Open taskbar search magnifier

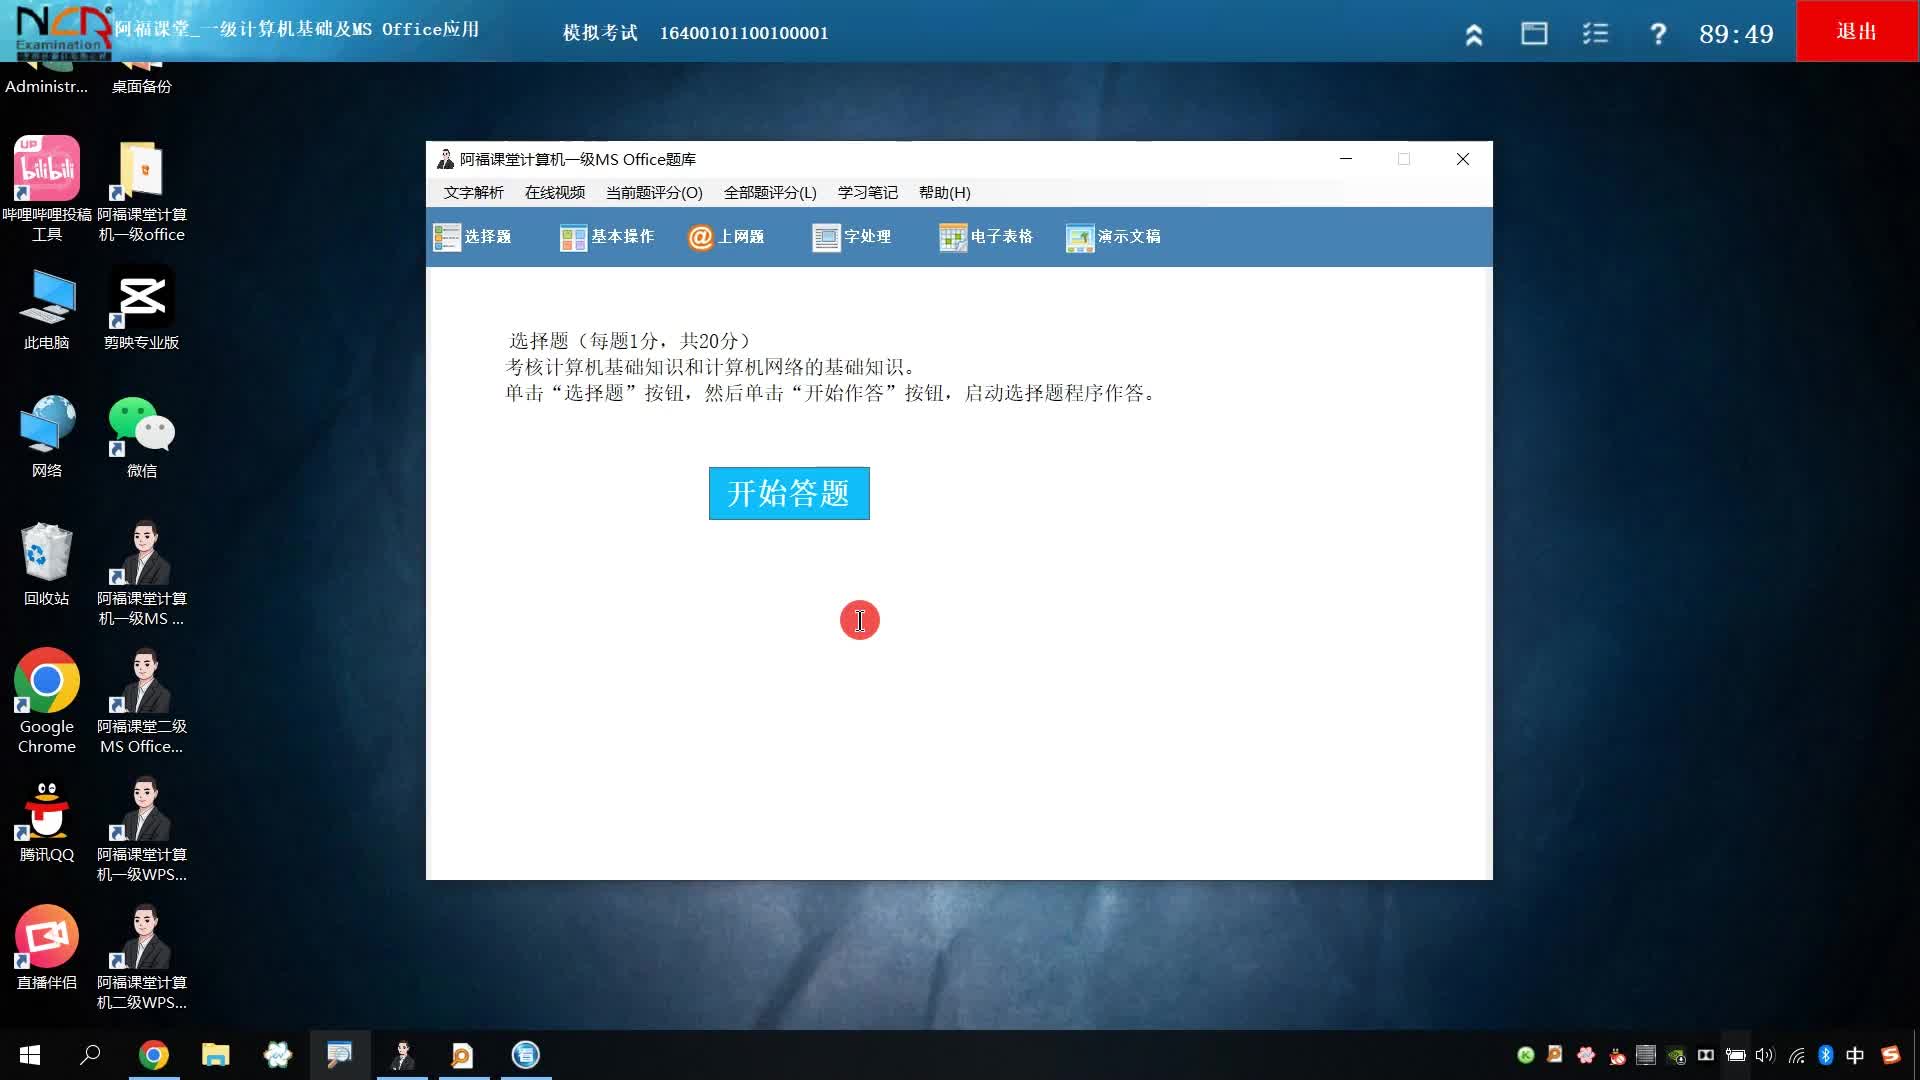coord(90,1055)
